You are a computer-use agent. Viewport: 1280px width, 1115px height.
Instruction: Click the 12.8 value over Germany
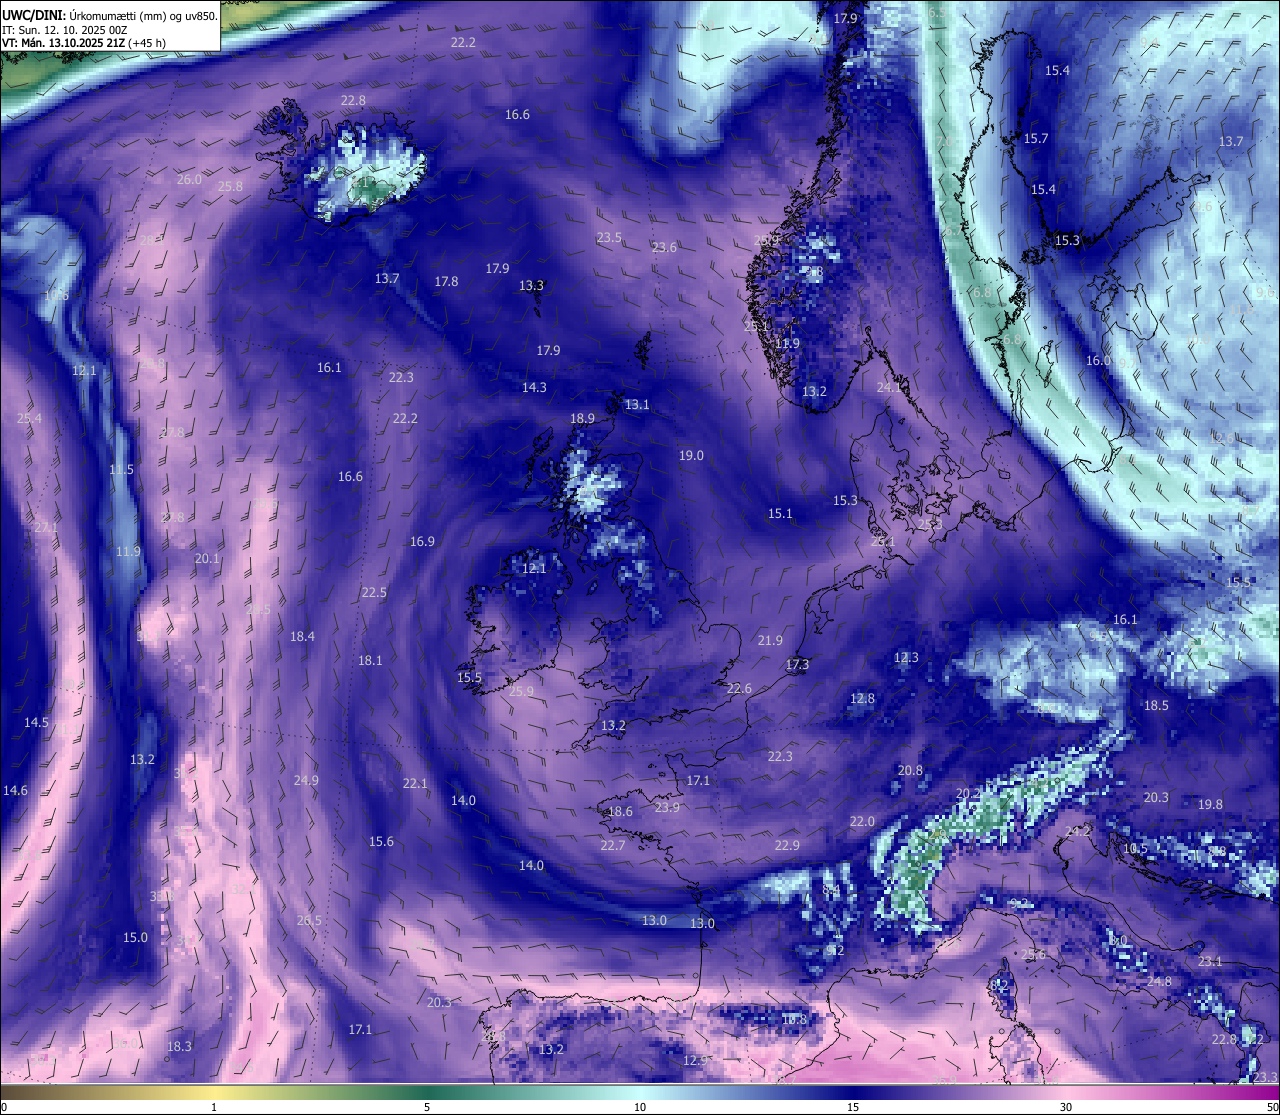[x=862, y=699]
